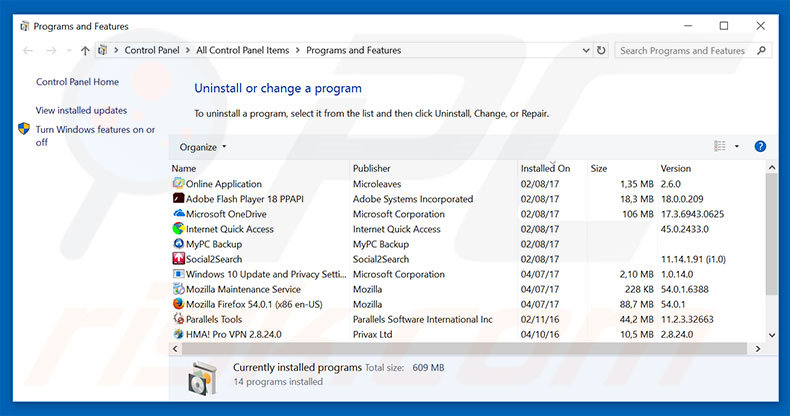790x416 pixels.
Task: Sort programs by Installed On column
Action: click(x=545, y=168)
